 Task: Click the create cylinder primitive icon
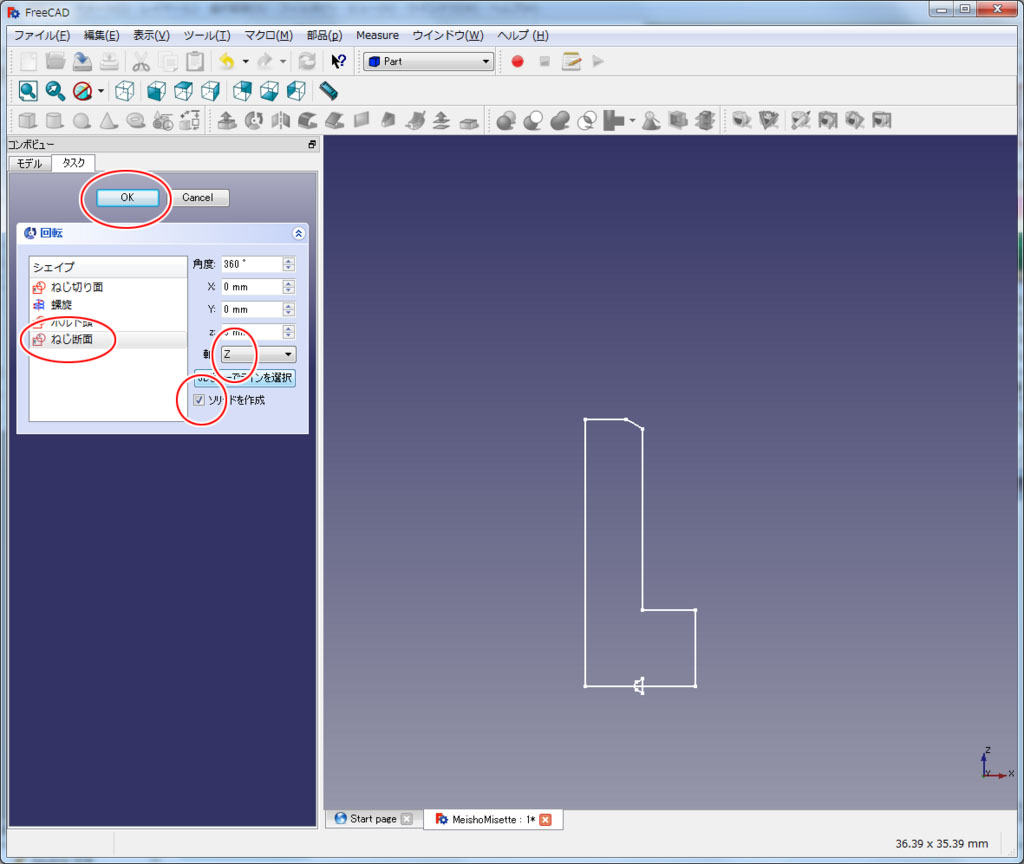[x=55, y=120]
